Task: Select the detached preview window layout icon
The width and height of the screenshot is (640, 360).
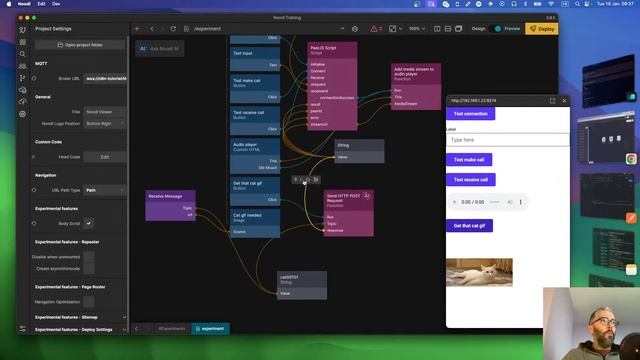Action: pyautogui.click(x=458, y=29)
